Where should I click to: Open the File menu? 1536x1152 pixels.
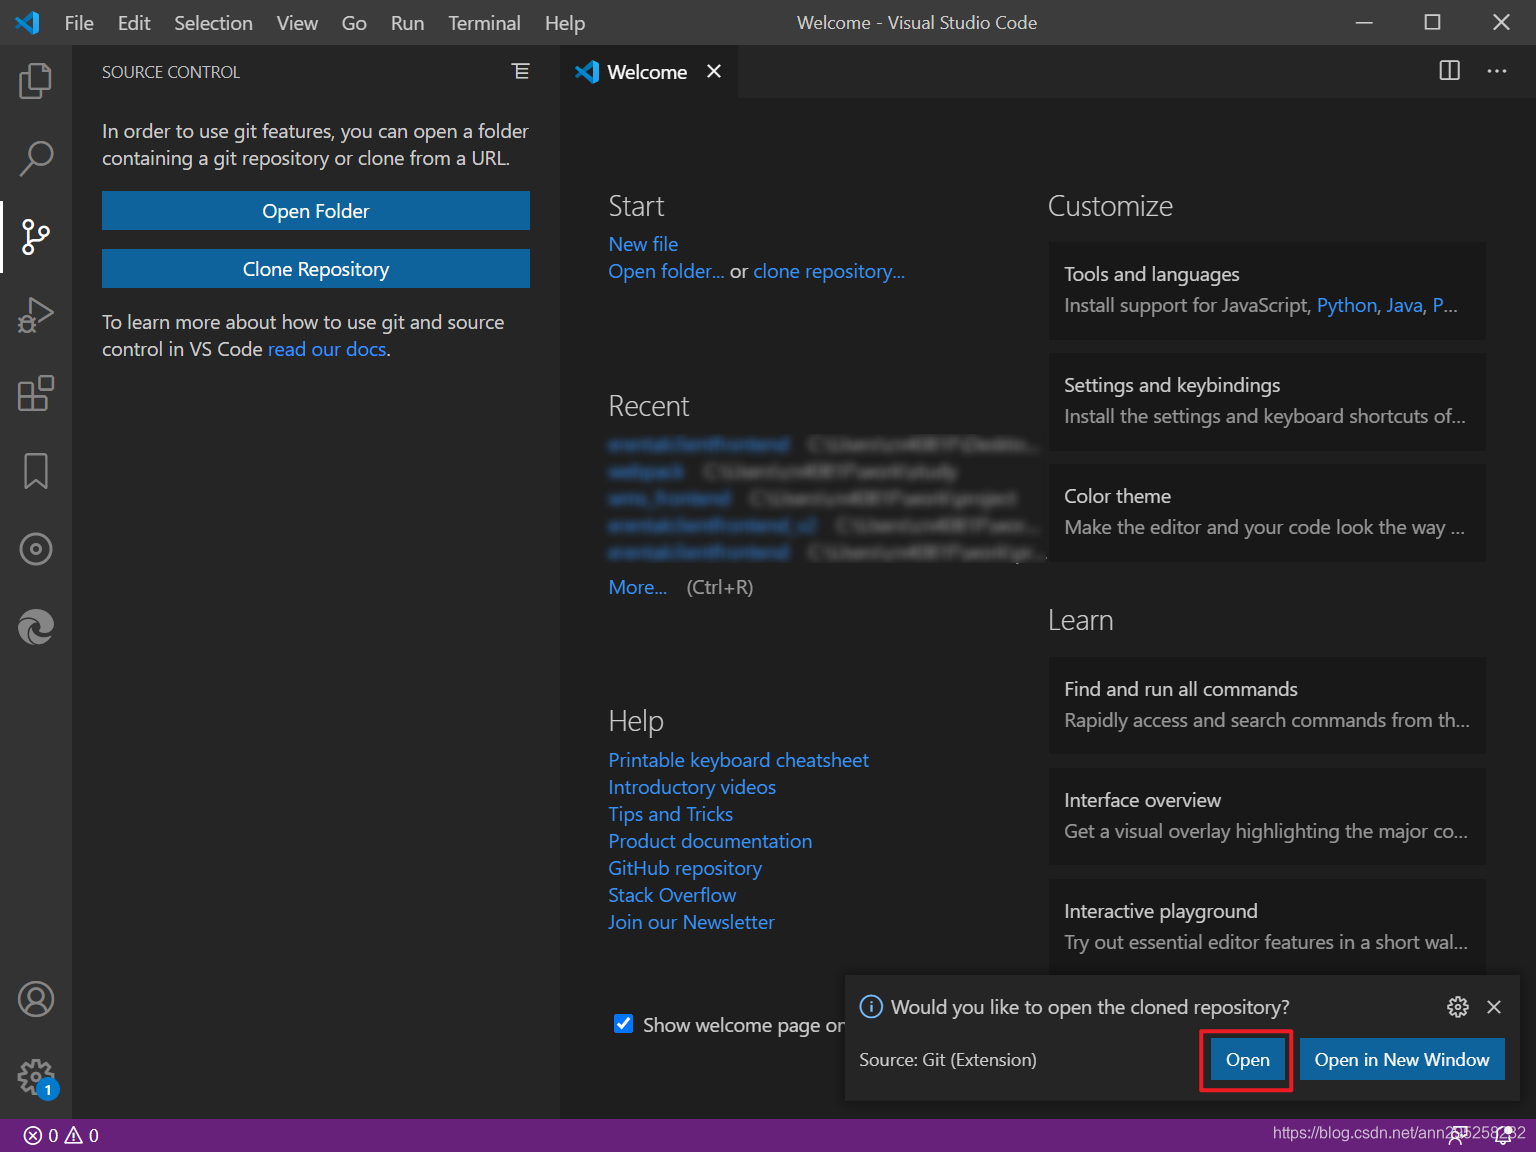click(79, 22)
